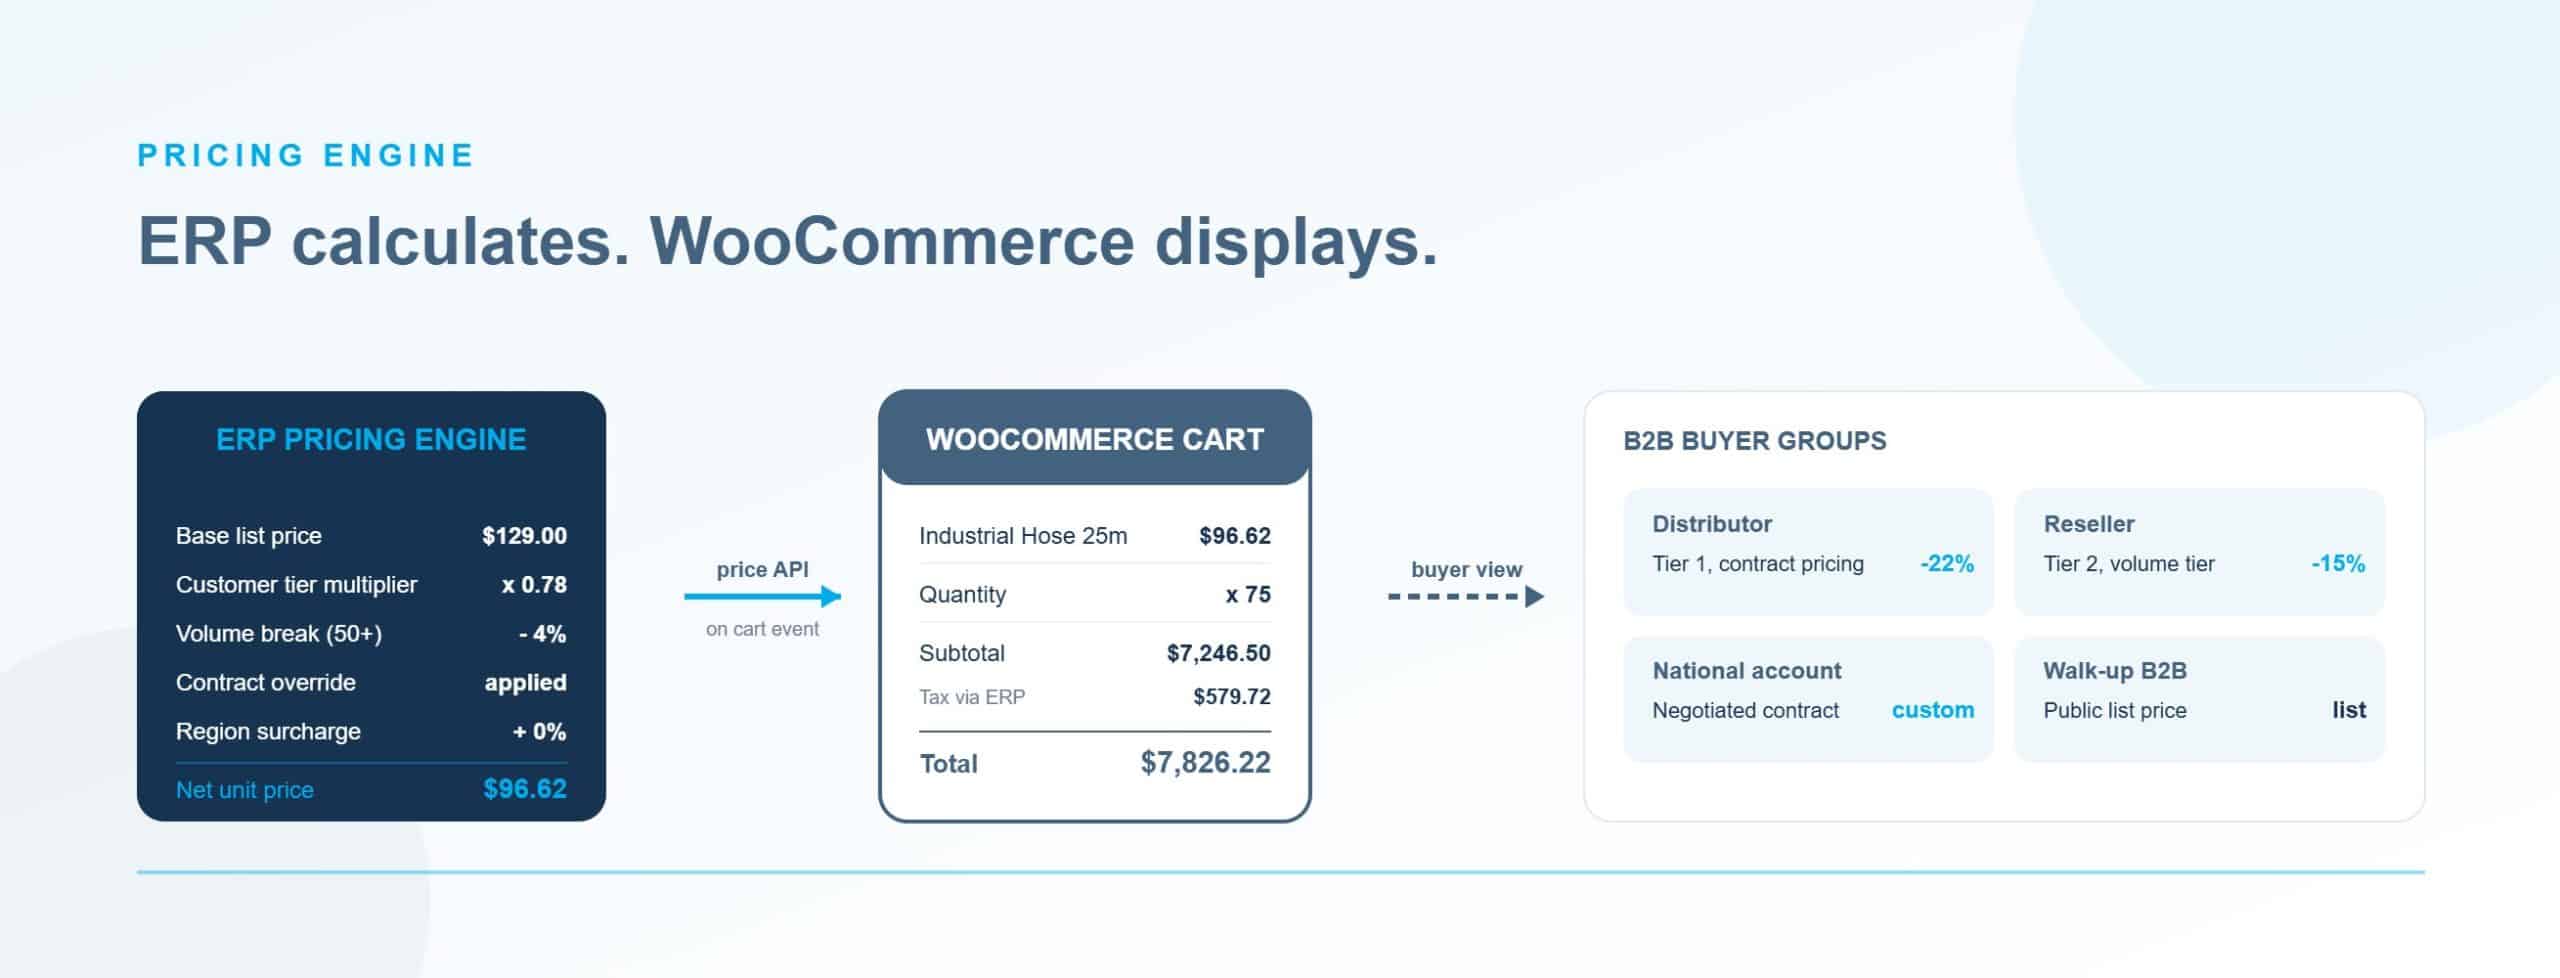The width and height of the screenshot is (2560, 978).
Task: Click the 'custom' pricing value
Action: click(x=1933, y=710)
